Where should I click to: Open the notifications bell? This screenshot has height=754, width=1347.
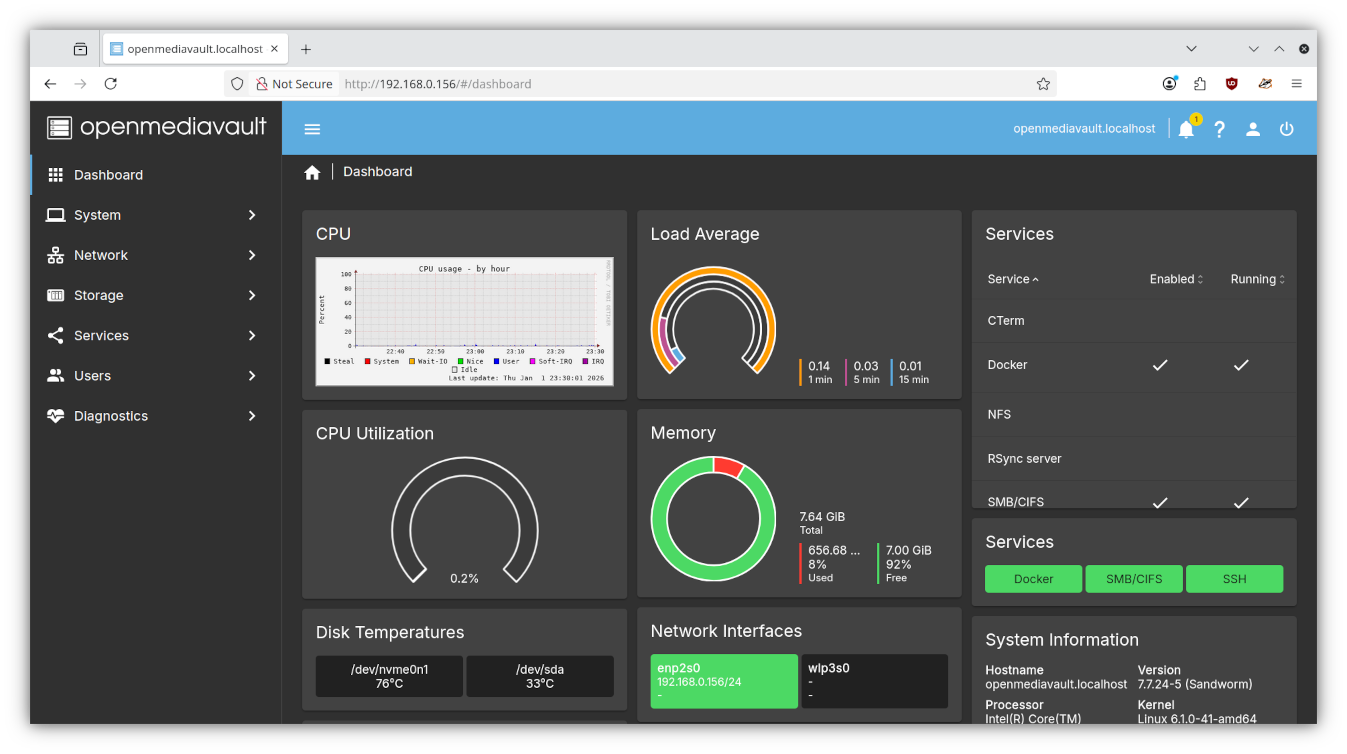click(x=1186, y=129)
